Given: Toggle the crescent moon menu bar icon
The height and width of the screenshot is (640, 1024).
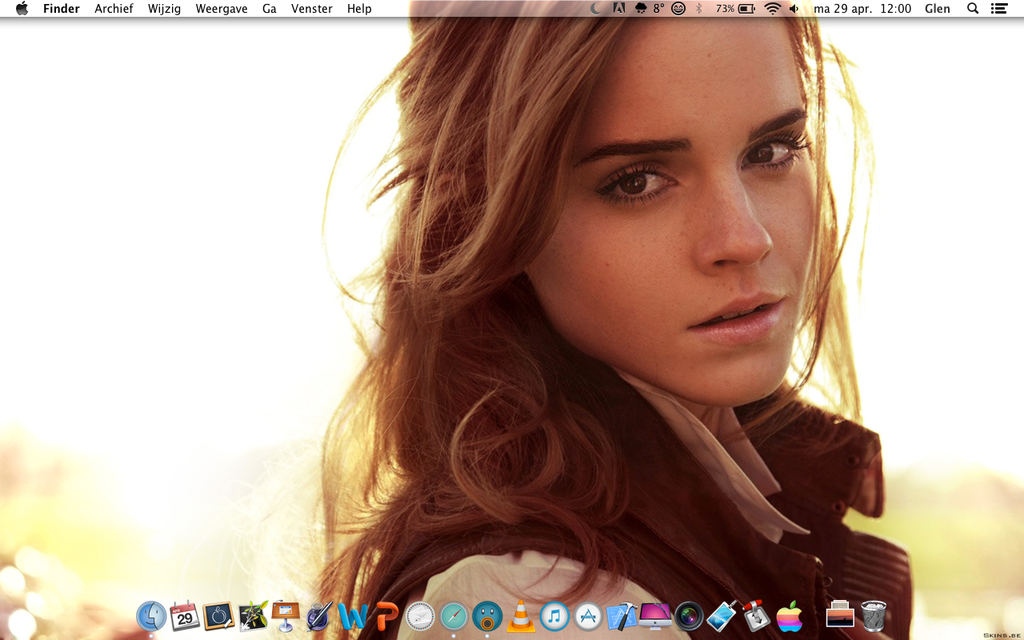Looking at the screenshot, I should [596, 9].
